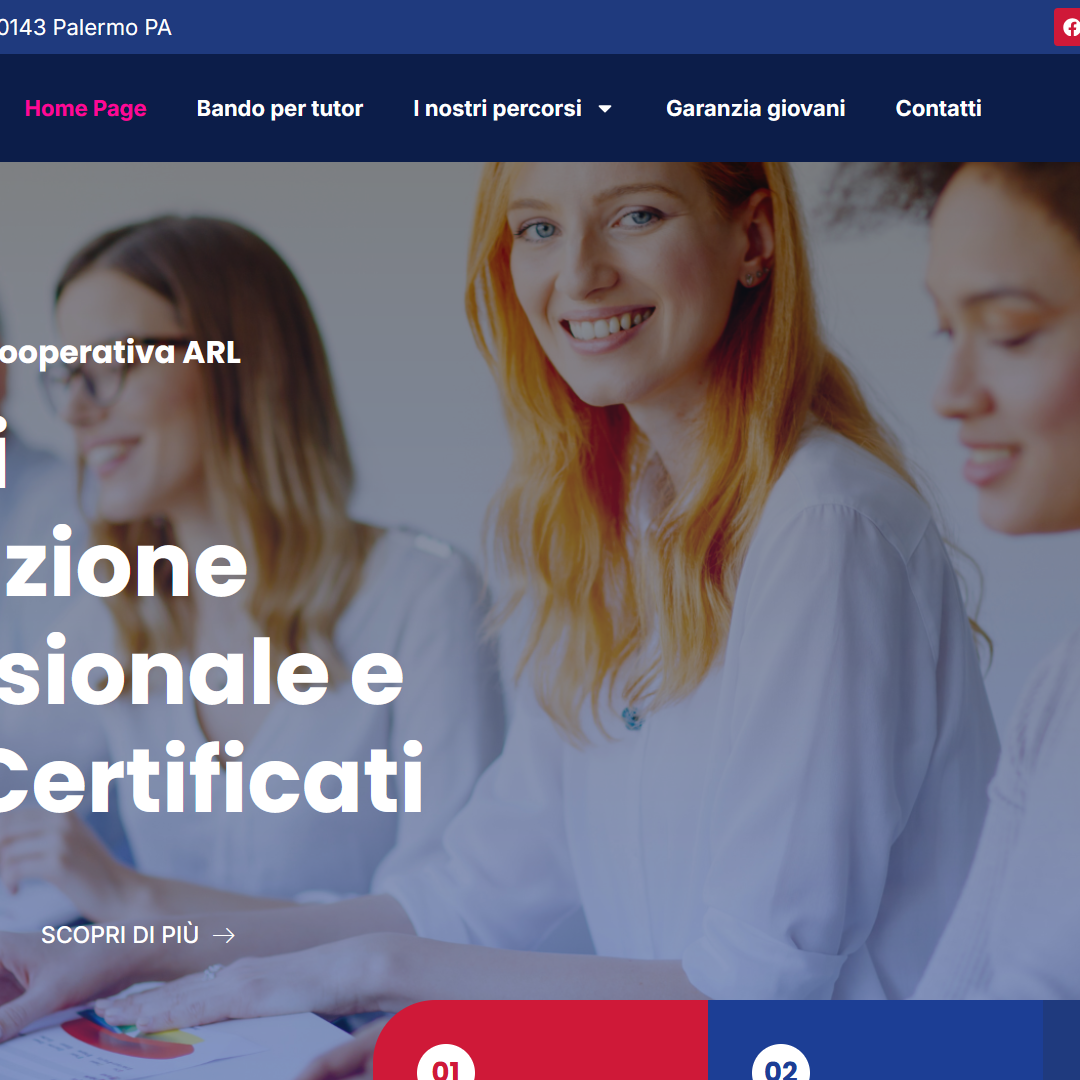
Task: Open I nostri percorsi menu item
Action: click(497, 108)
